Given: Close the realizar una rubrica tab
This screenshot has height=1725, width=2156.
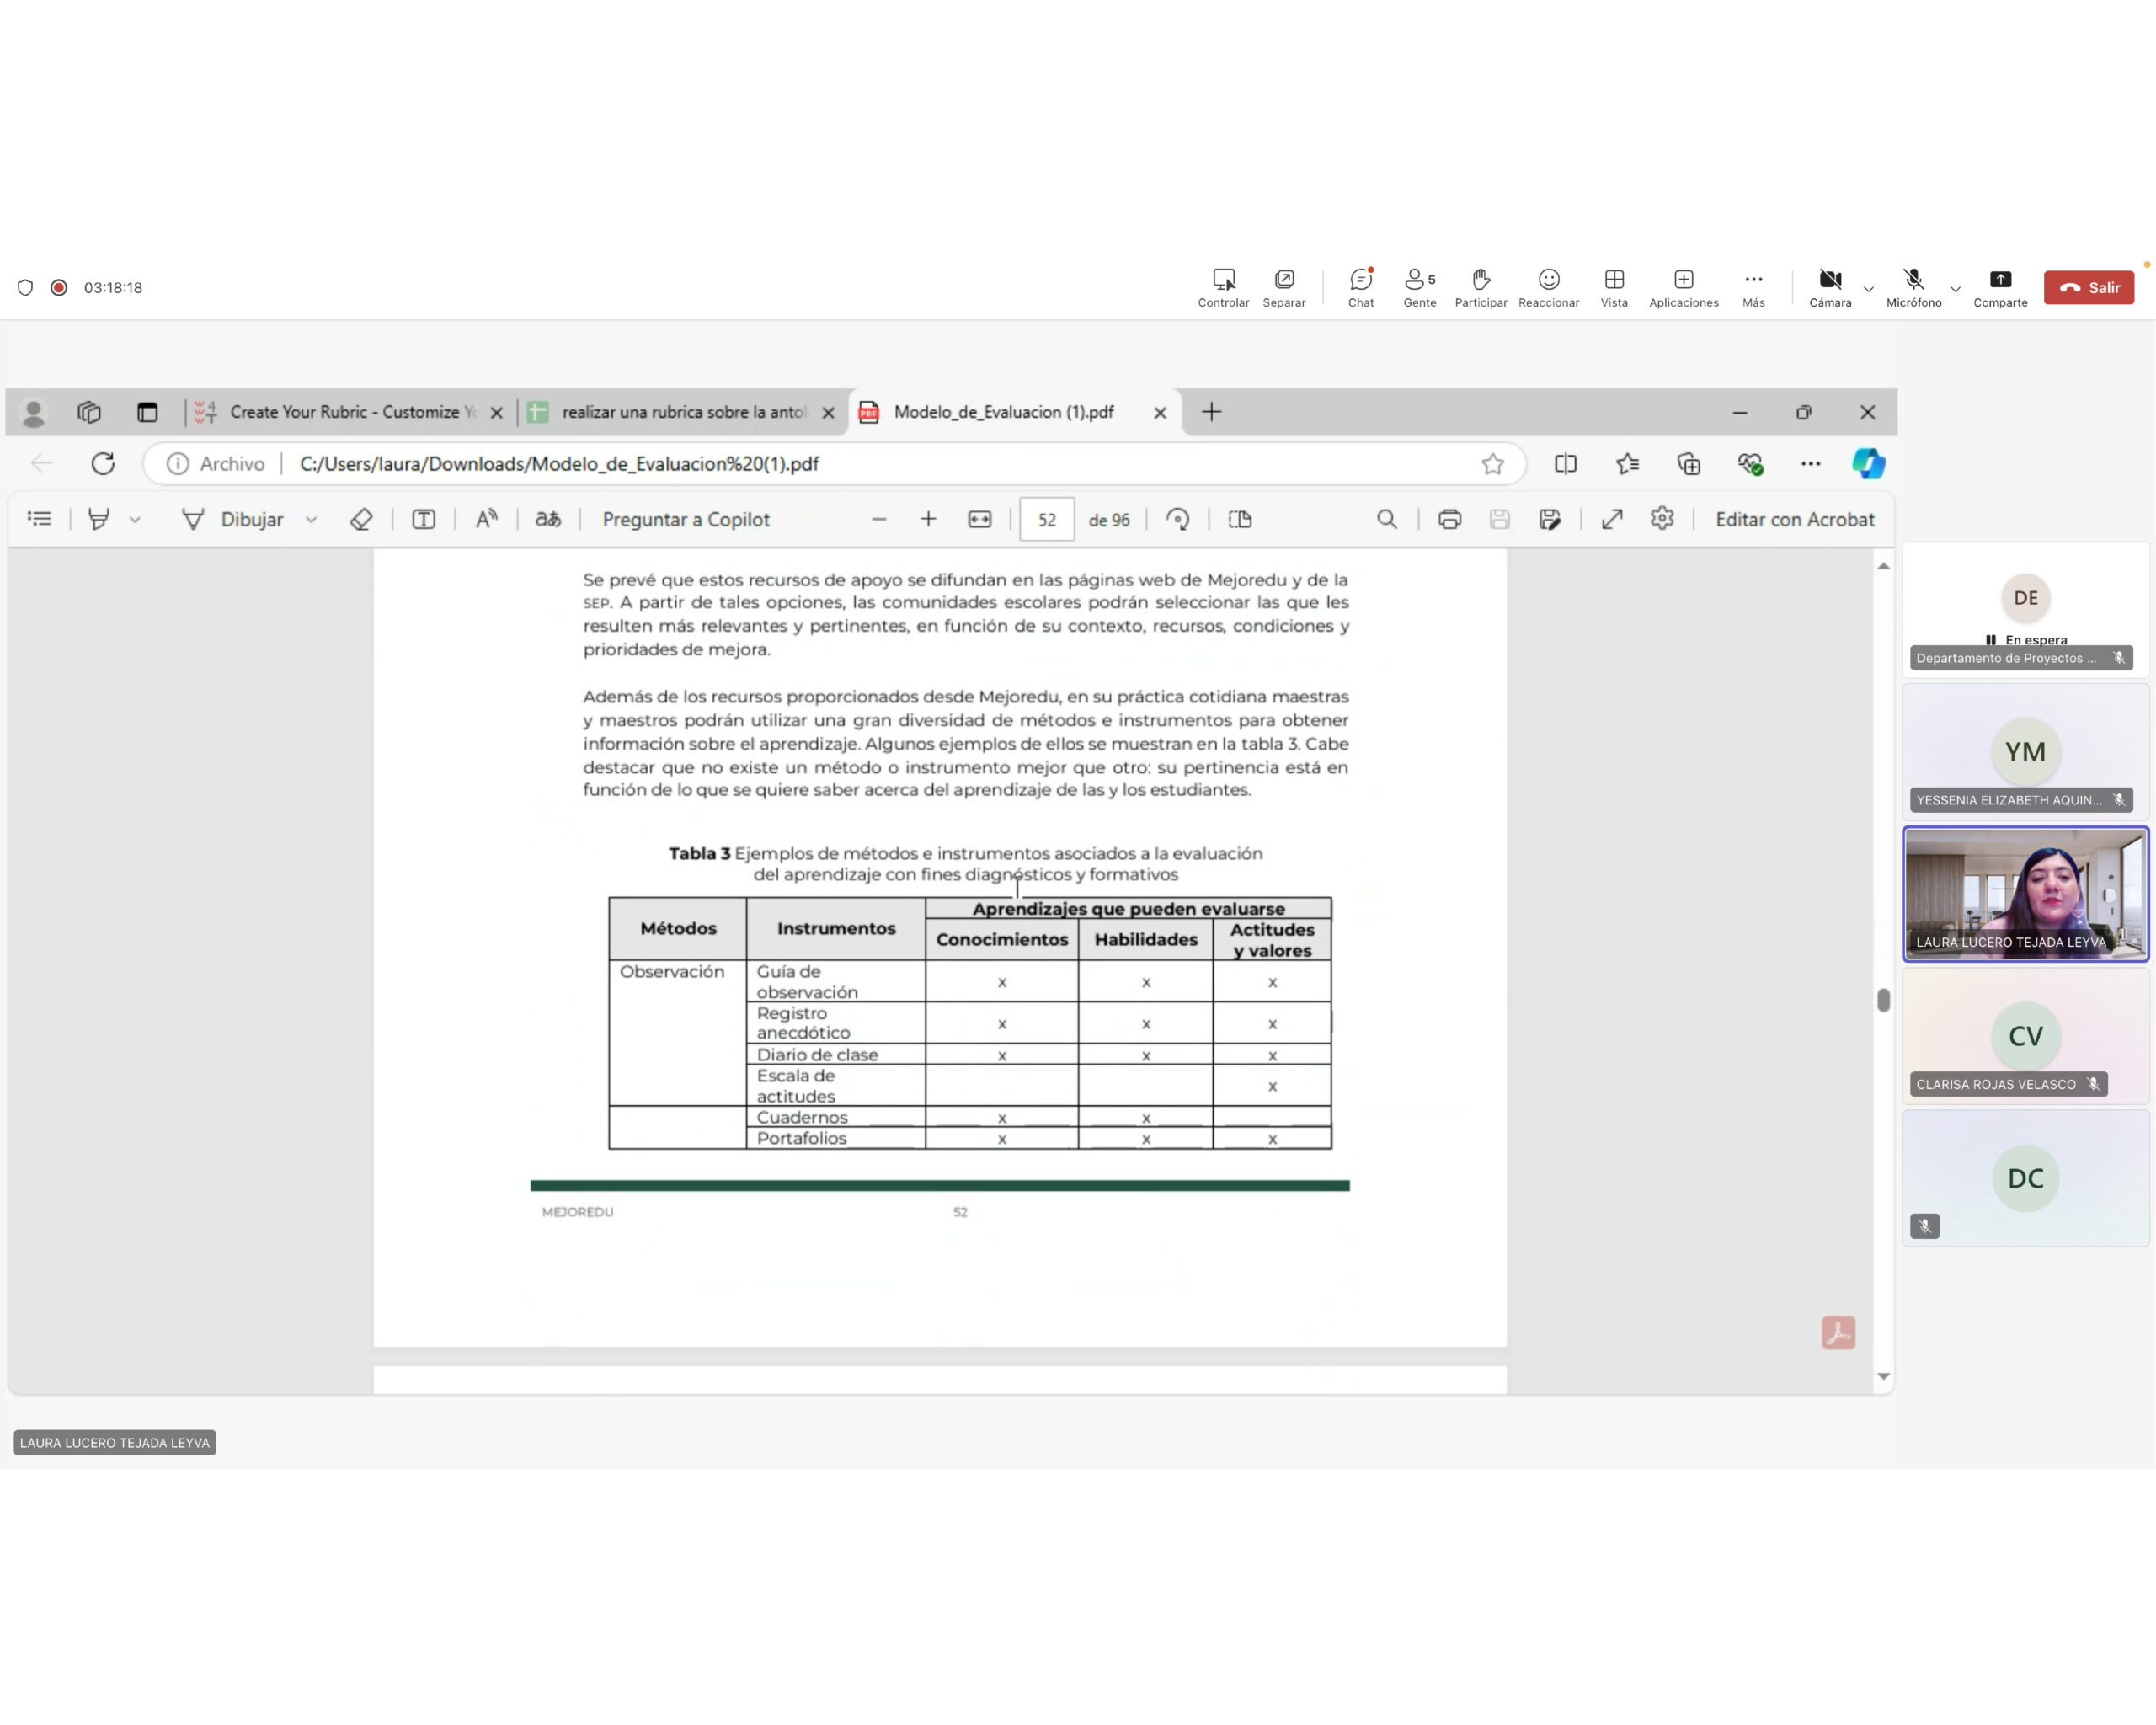Looking at the screenshot, I should tap(828, 412).
